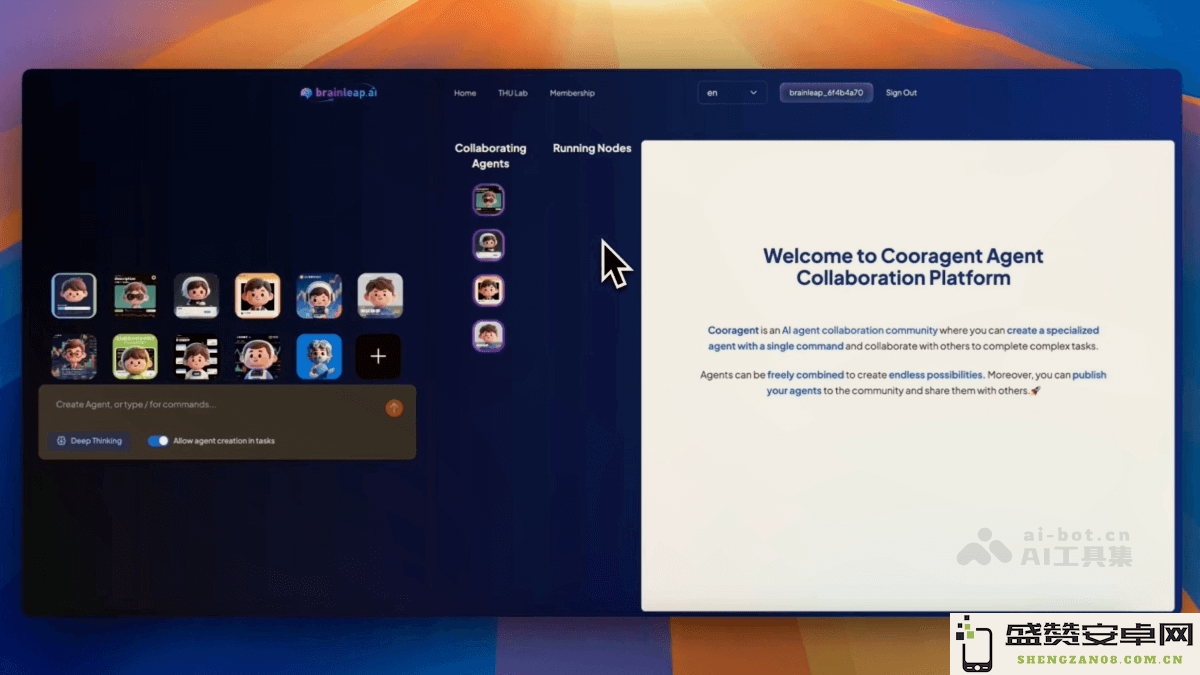Select the peach-framed agent avatar in the grid
Screen dimensions: 1200x675
coord(257,296)
